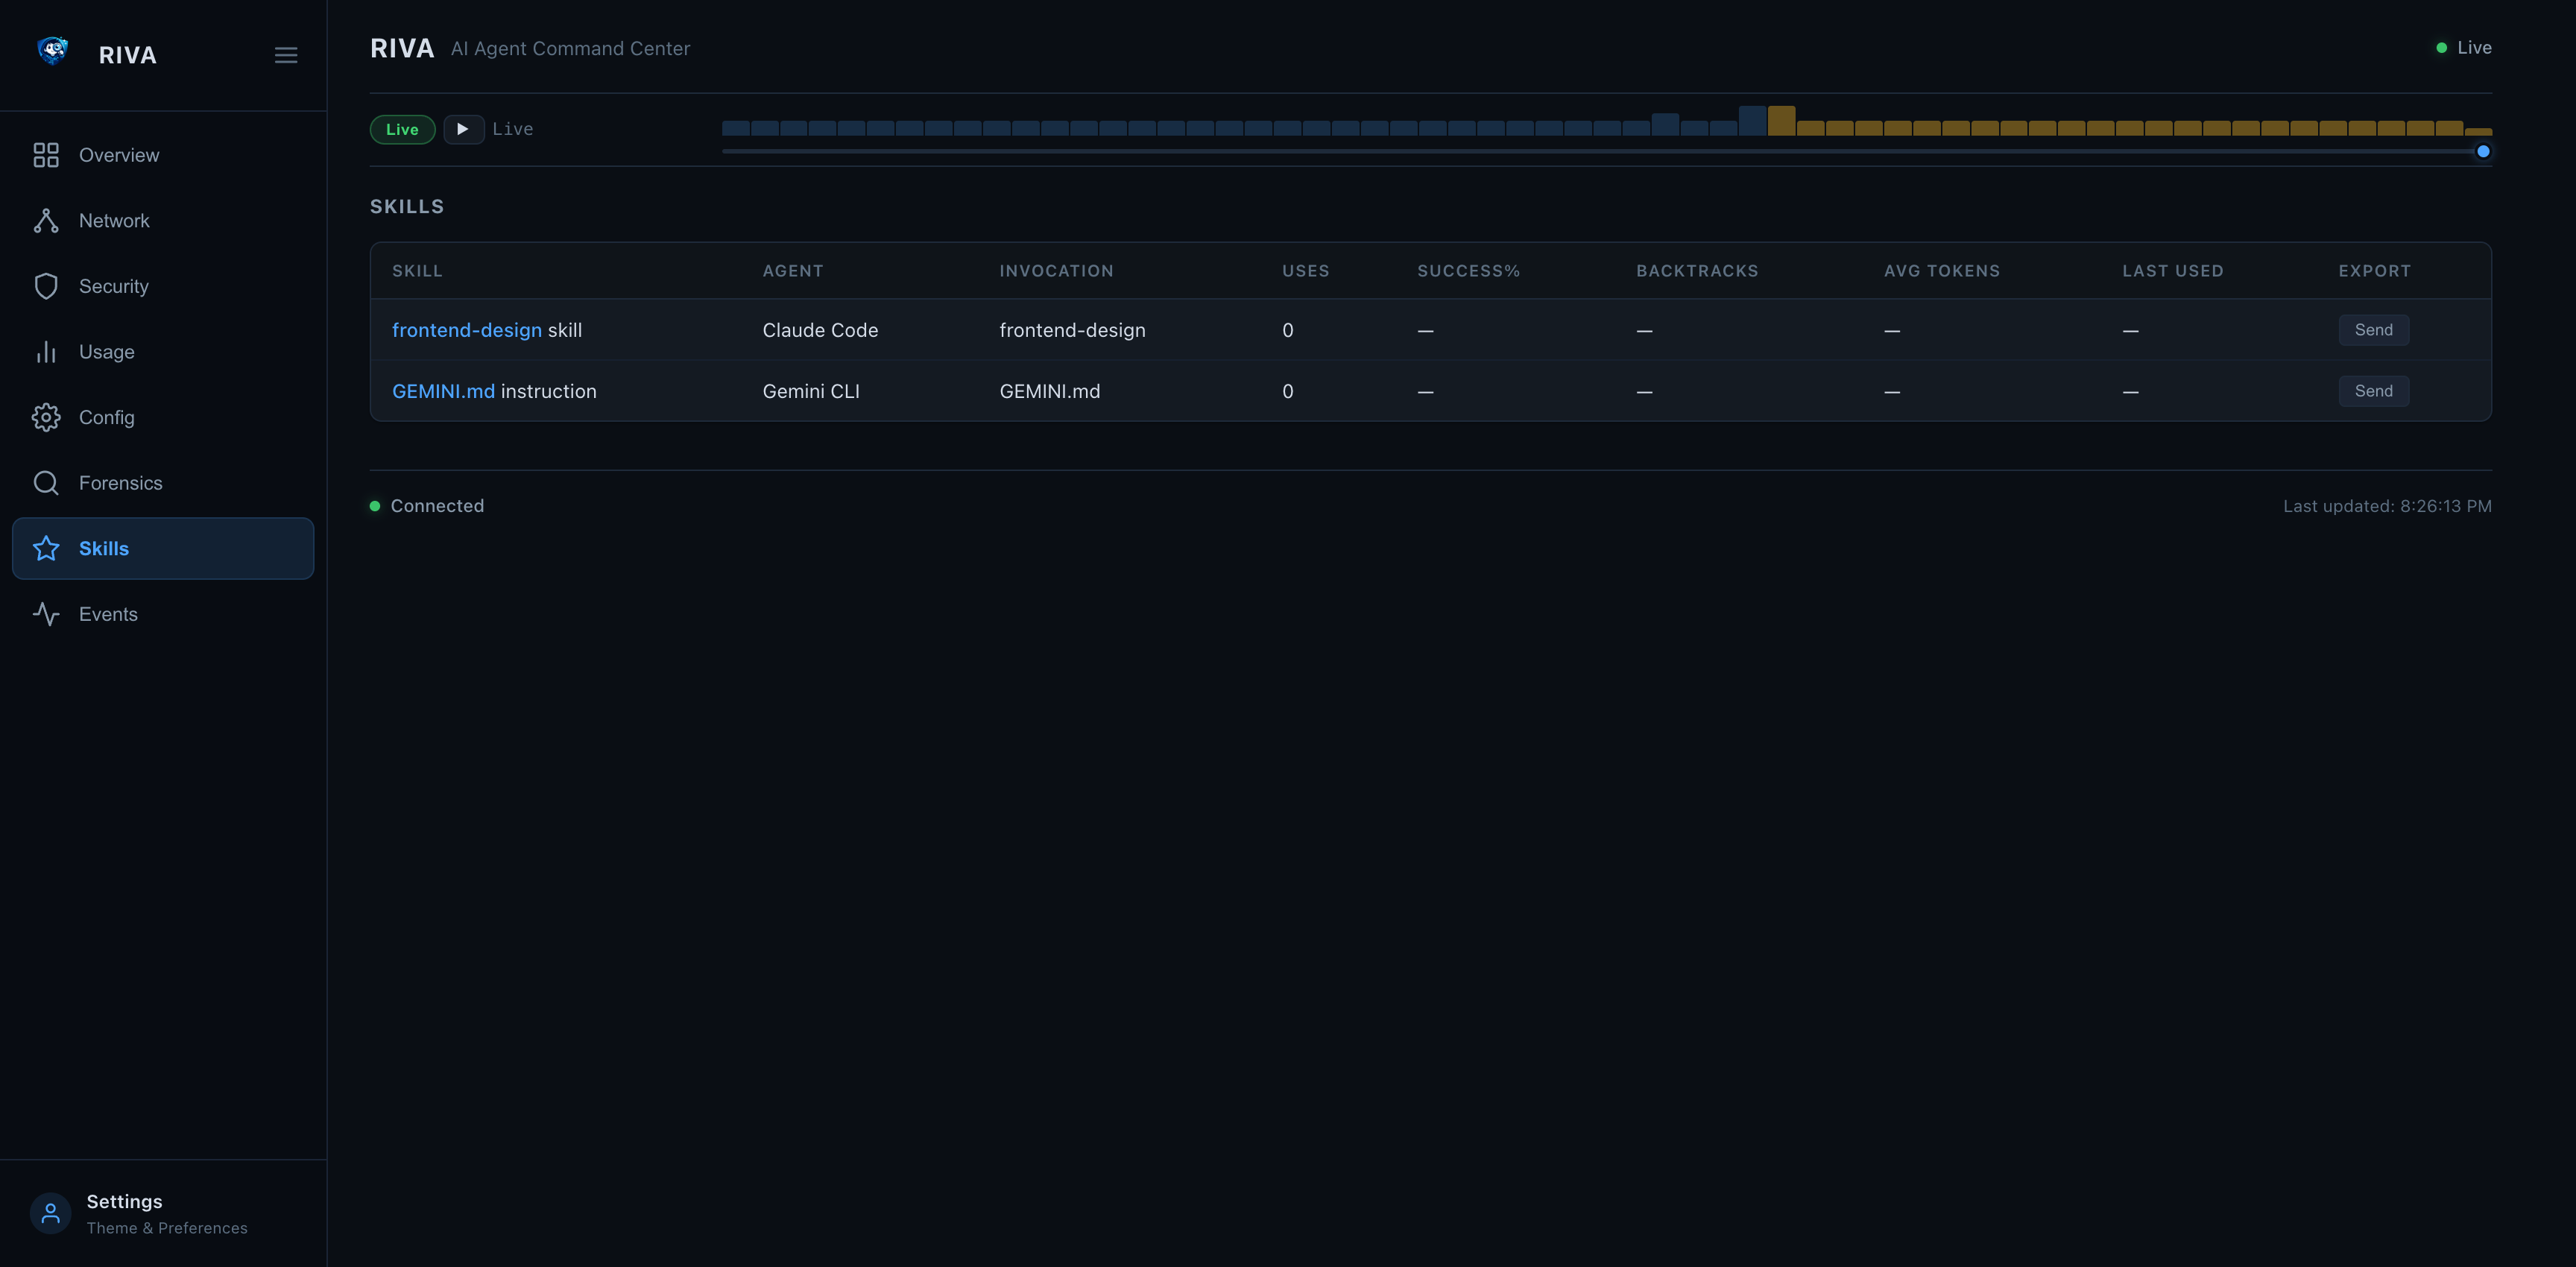Open Overview grid icon in sidebar
The width and height of the screenshot is (2576, 1267).
tap(46, 155)
